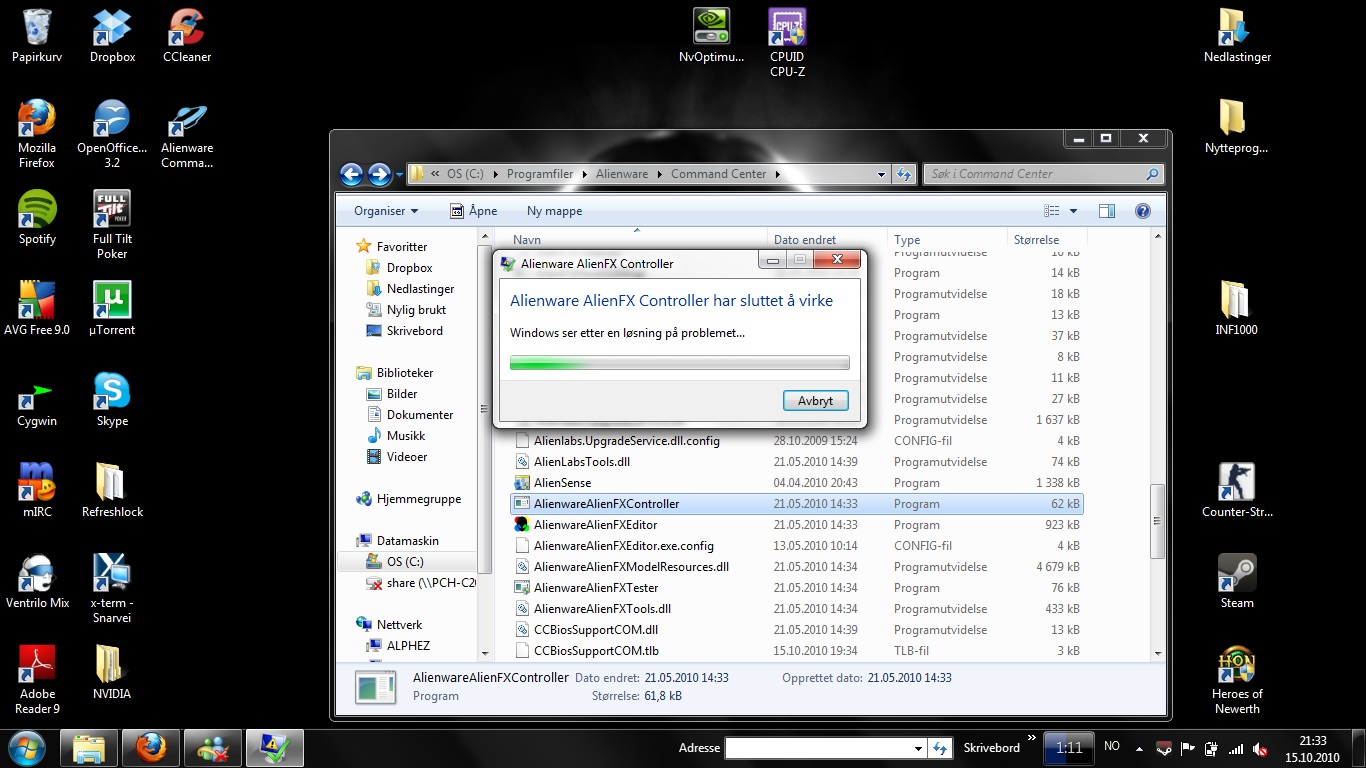Viewport: 1366px width, 768px height.
Task: Select Dokumenter under Biblioteker
Action: [x=420, y=415]
